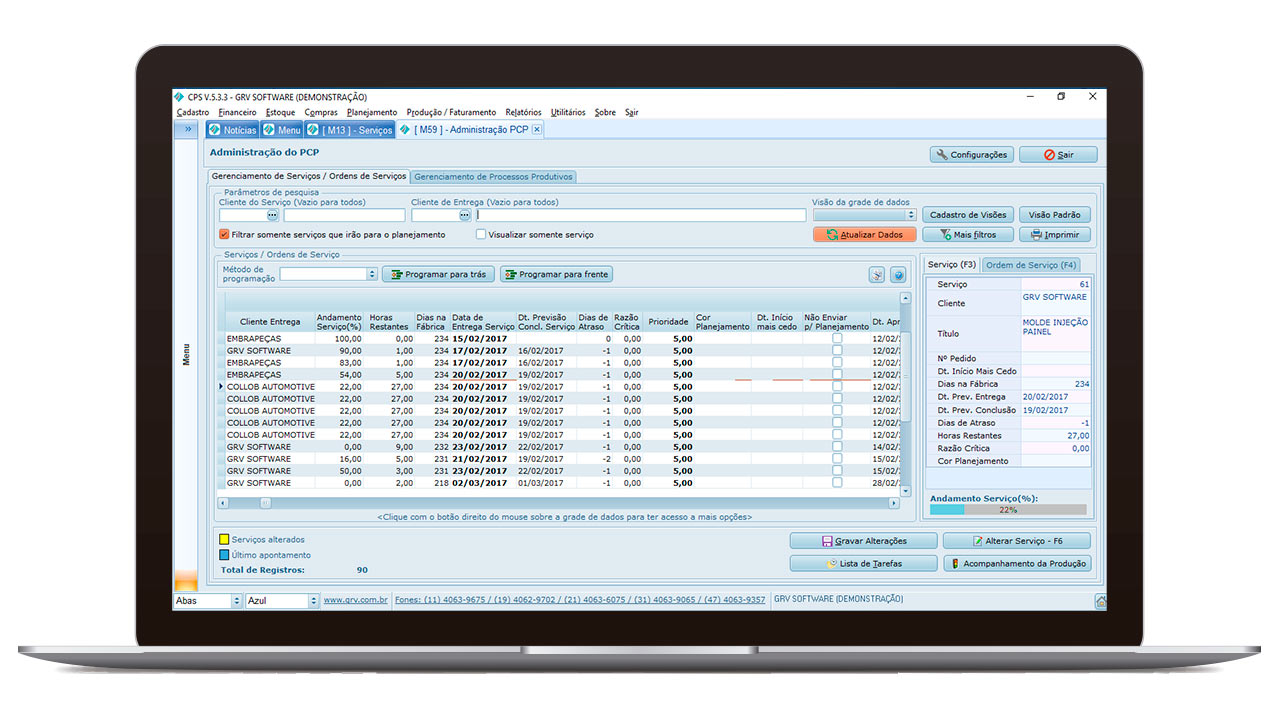1280x720 pixels.
Task: Click the home icon in the status bar
Action: 1100,601
